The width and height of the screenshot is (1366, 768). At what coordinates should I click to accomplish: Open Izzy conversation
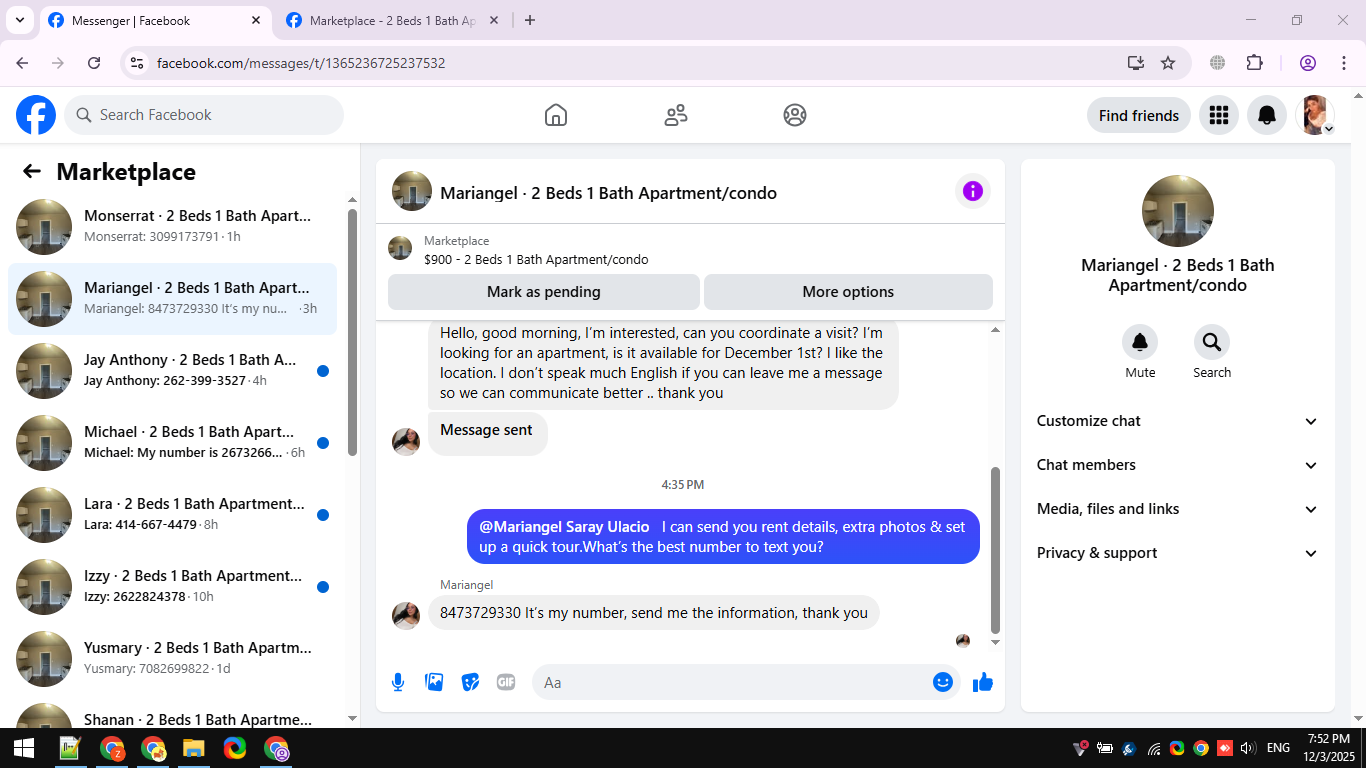coord(172,587)
